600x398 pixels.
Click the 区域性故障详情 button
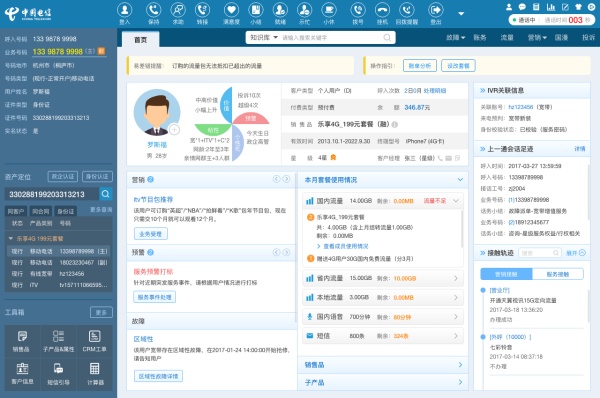click(x=158, y=376)
